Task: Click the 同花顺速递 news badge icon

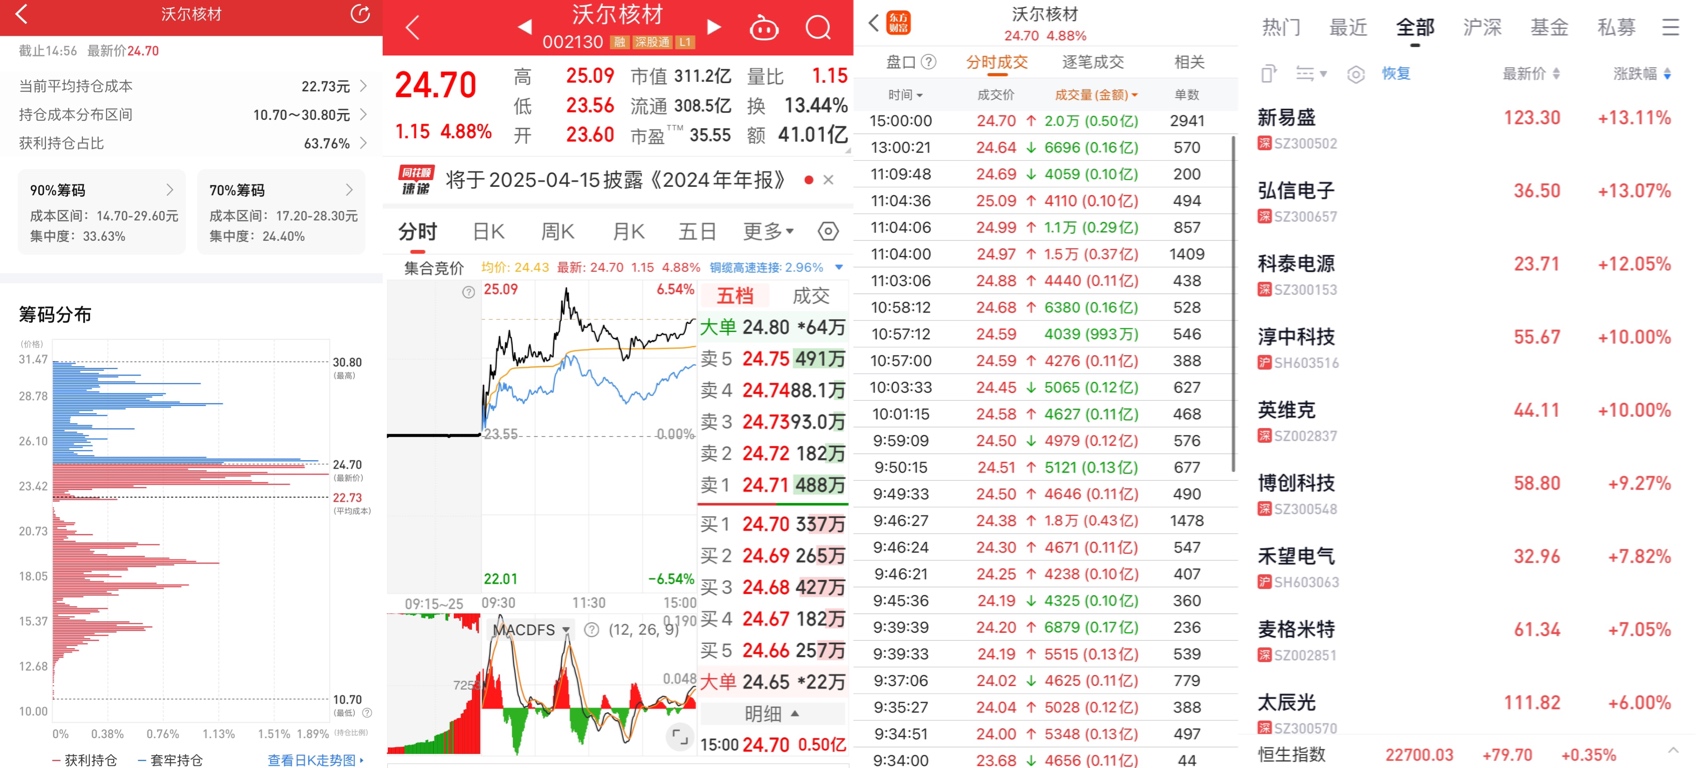Action: pos(416,180)
